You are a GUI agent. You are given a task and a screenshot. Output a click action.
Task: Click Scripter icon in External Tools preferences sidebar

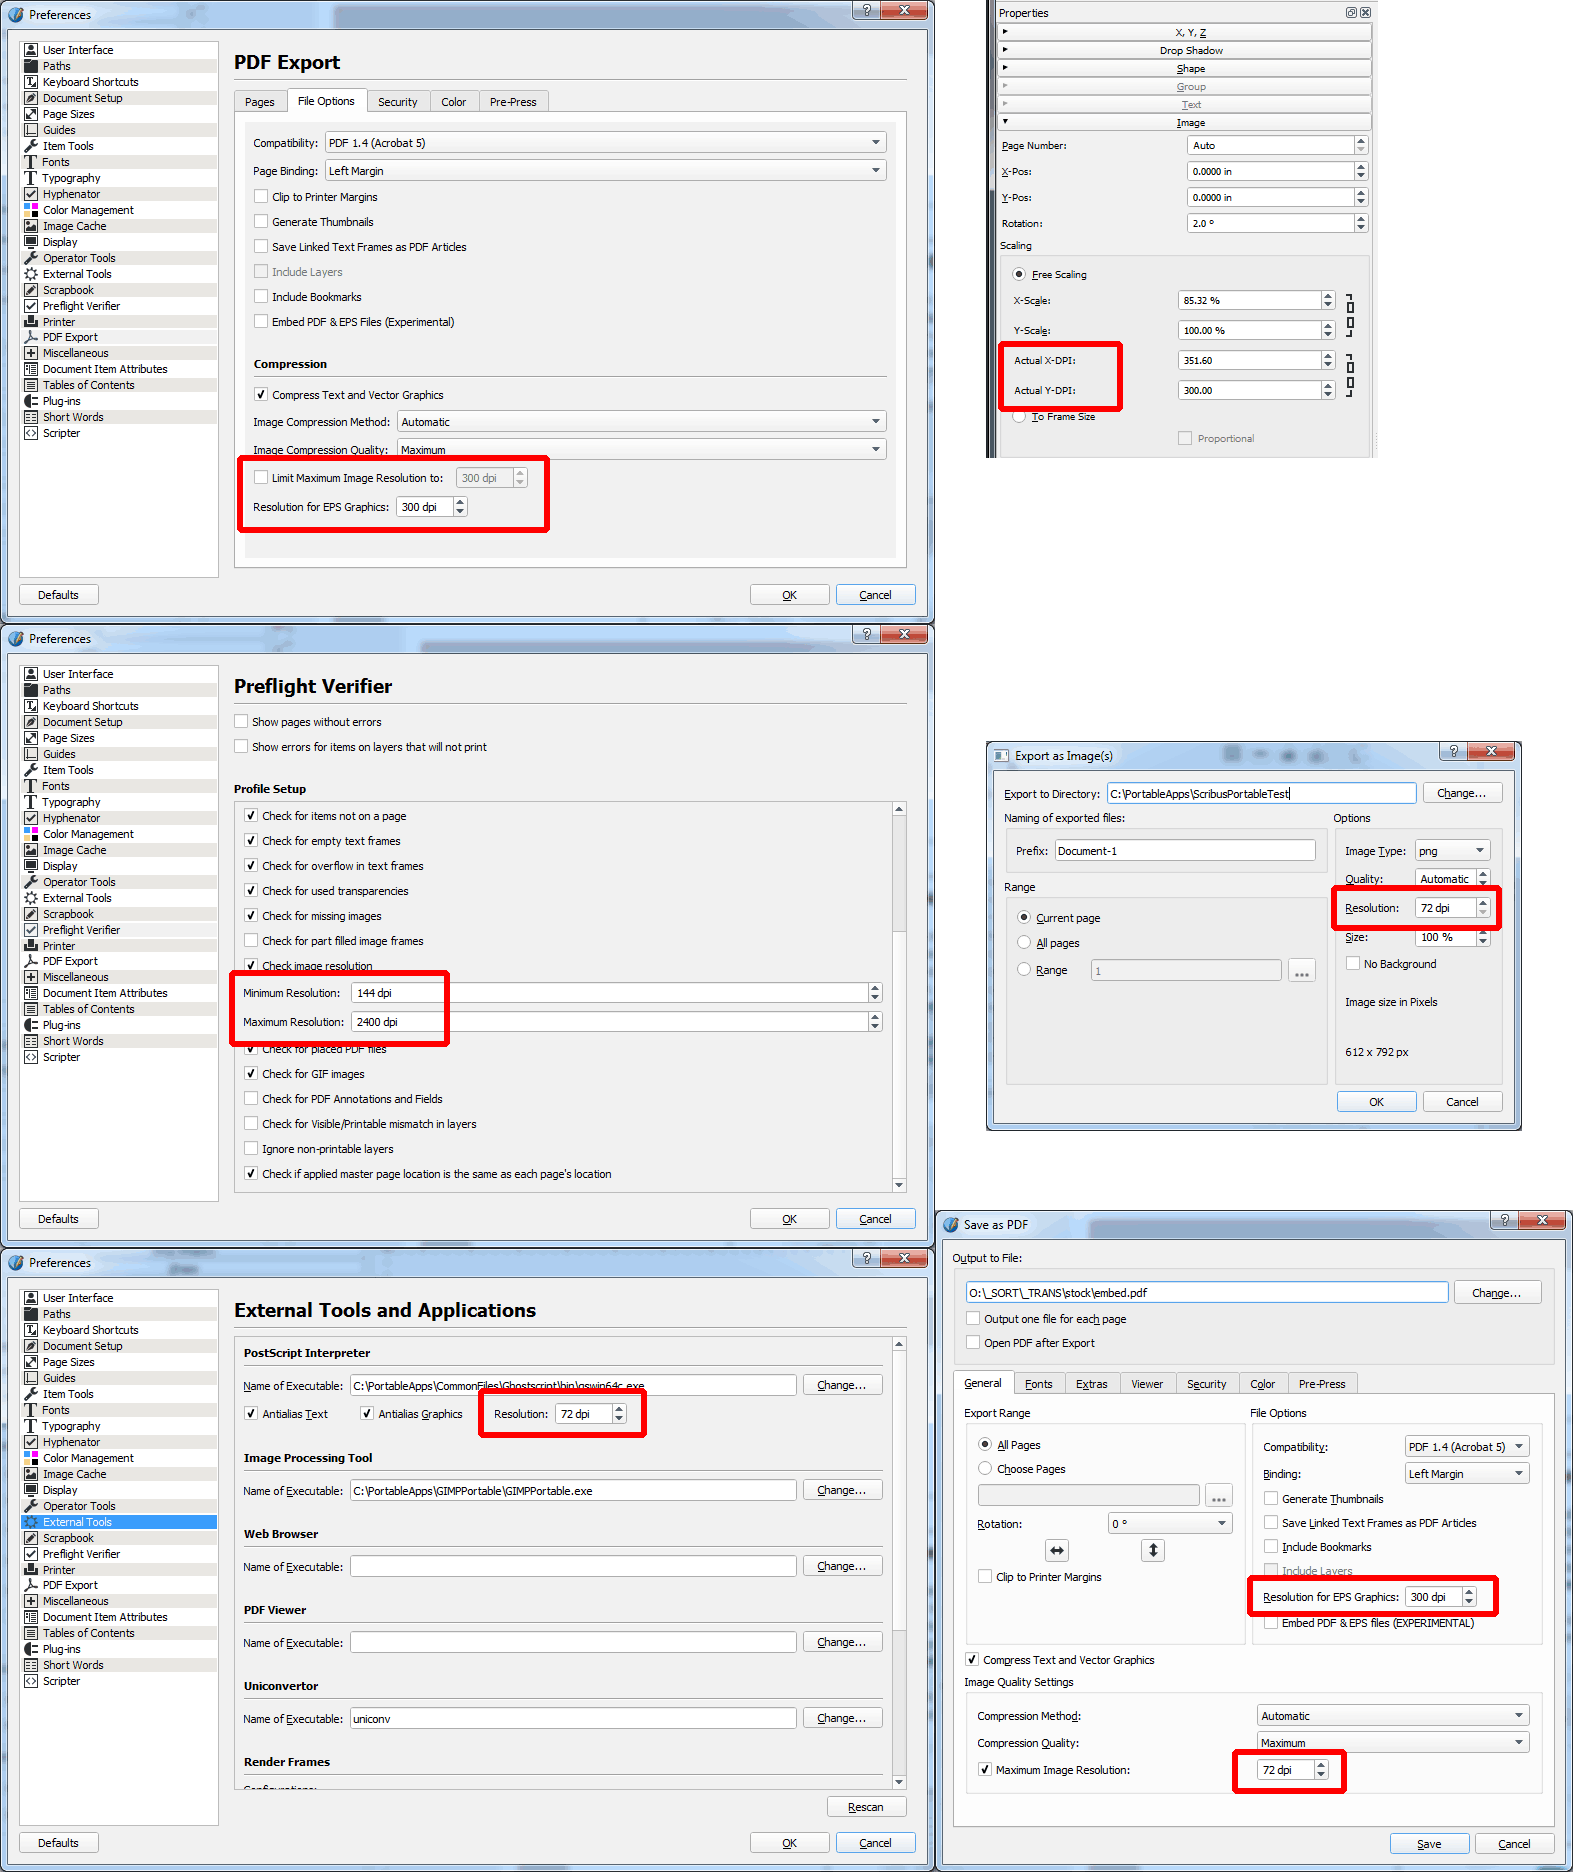[31, 1681]
